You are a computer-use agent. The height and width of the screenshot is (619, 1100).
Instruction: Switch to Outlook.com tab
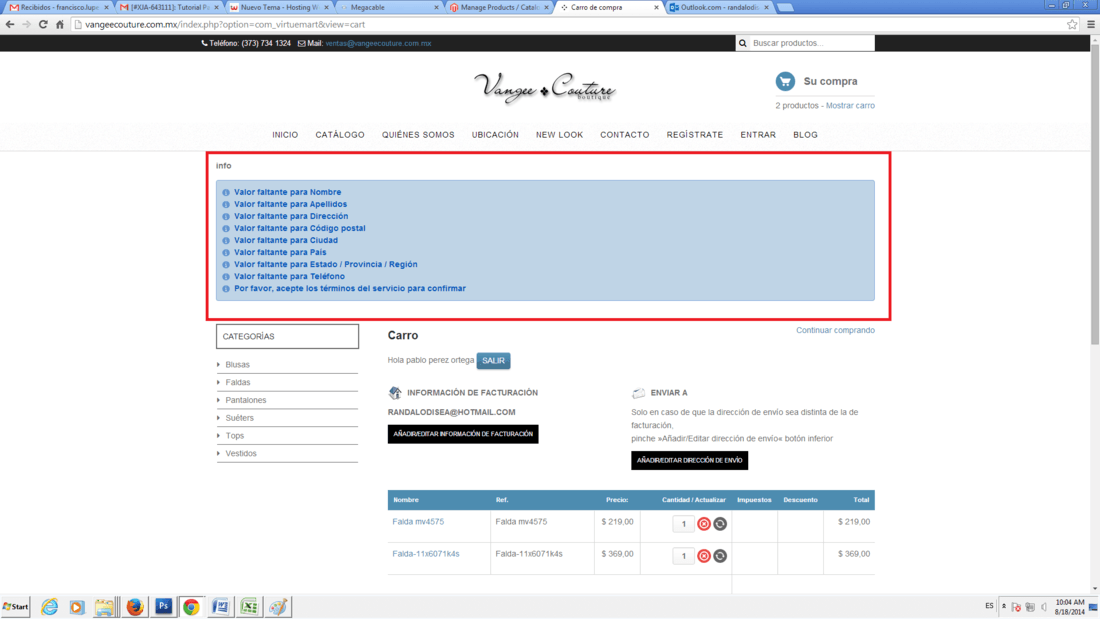click(x=719, y=7)
